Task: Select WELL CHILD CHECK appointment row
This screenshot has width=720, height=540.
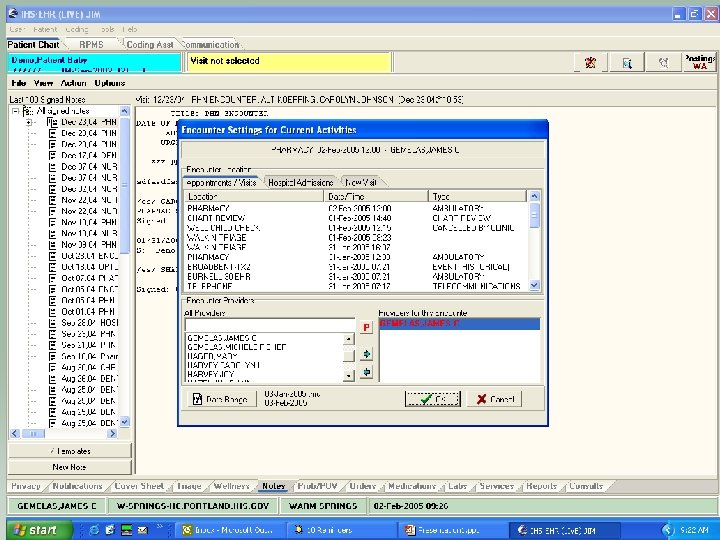Action: click(357, 228)
